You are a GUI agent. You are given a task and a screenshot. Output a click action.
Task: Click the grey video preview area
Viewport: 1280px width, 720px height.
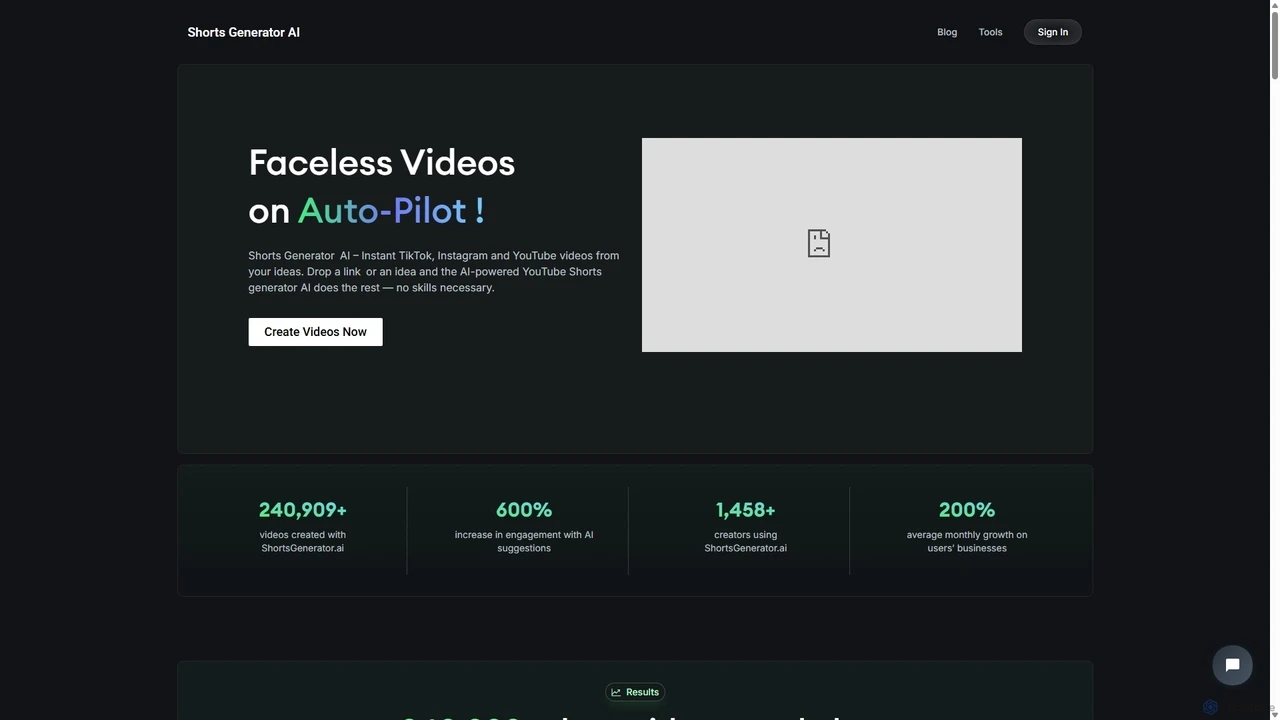tap(832, 245)
